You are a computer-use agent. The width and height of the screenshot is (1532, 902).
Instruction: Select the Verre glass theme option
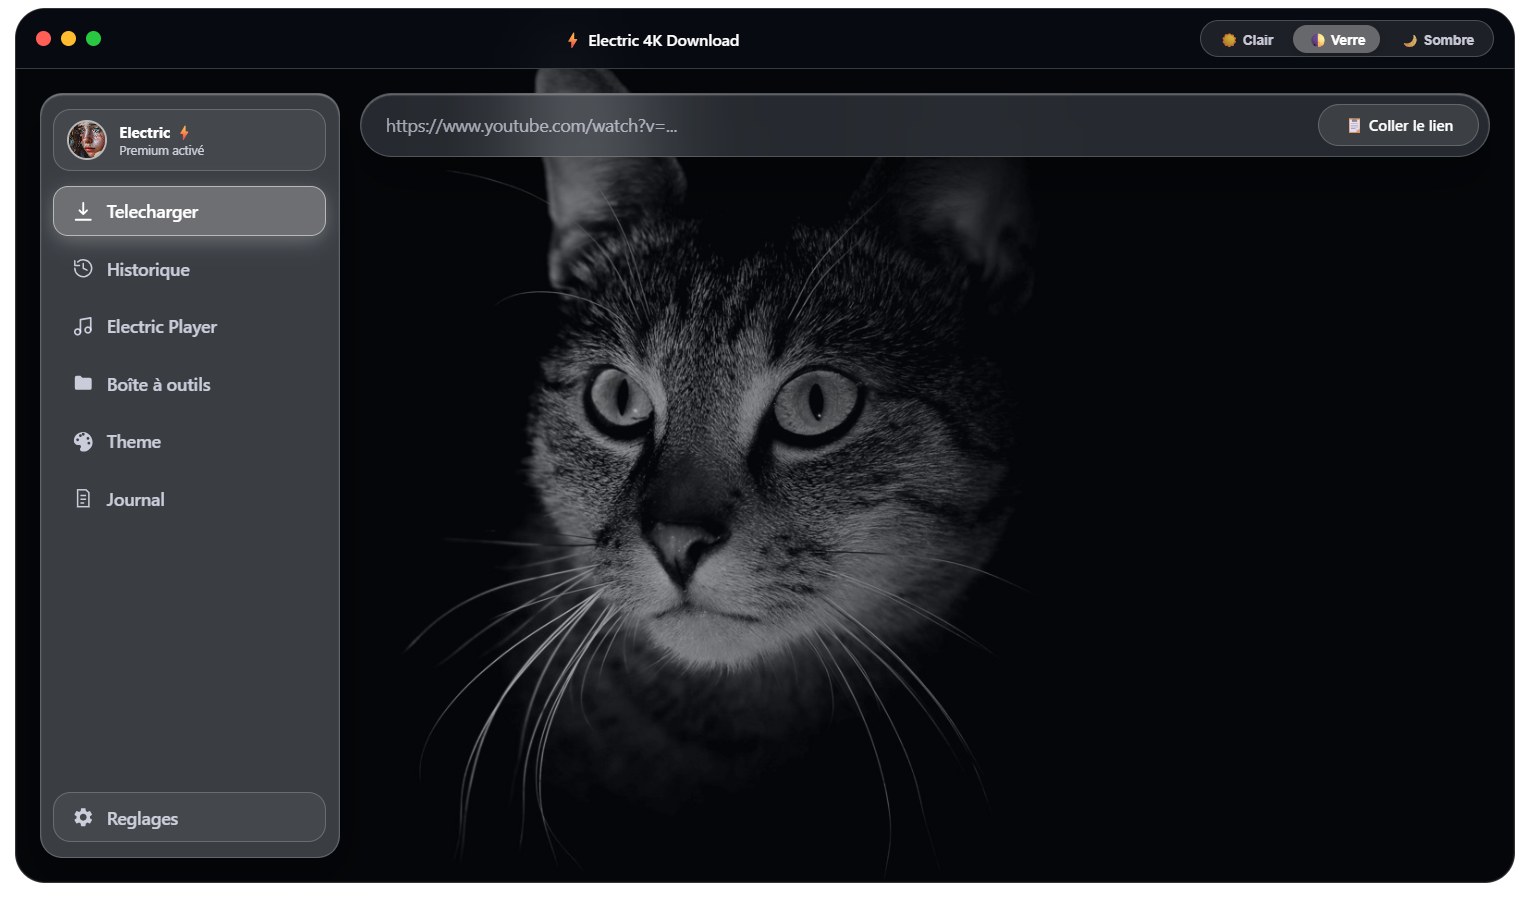(1337, 40)
